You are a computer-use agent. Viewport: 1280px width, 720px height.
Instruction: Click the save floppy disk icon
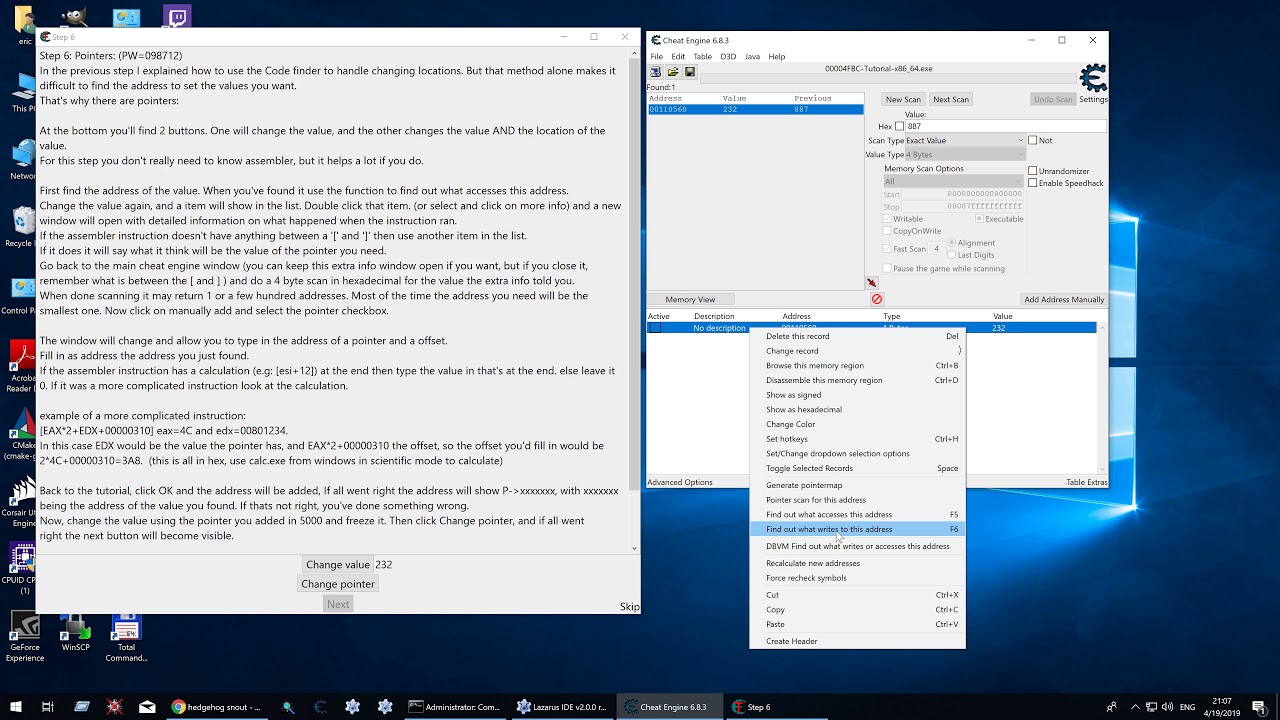click(x=688, y=72)
